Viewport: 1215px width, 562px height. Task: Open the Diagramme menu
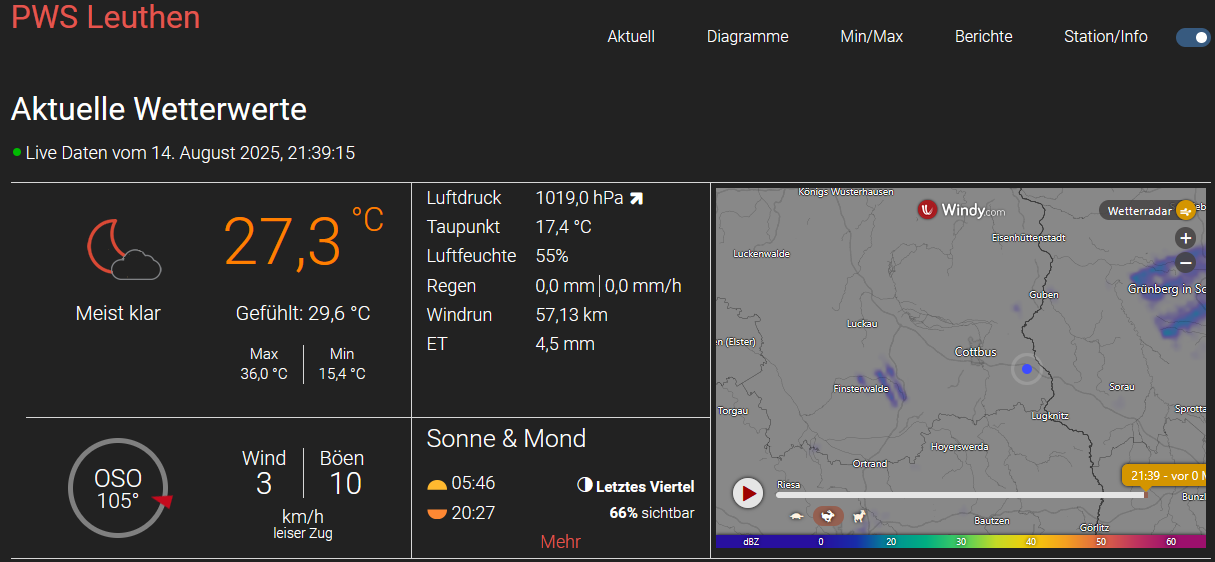747,37
